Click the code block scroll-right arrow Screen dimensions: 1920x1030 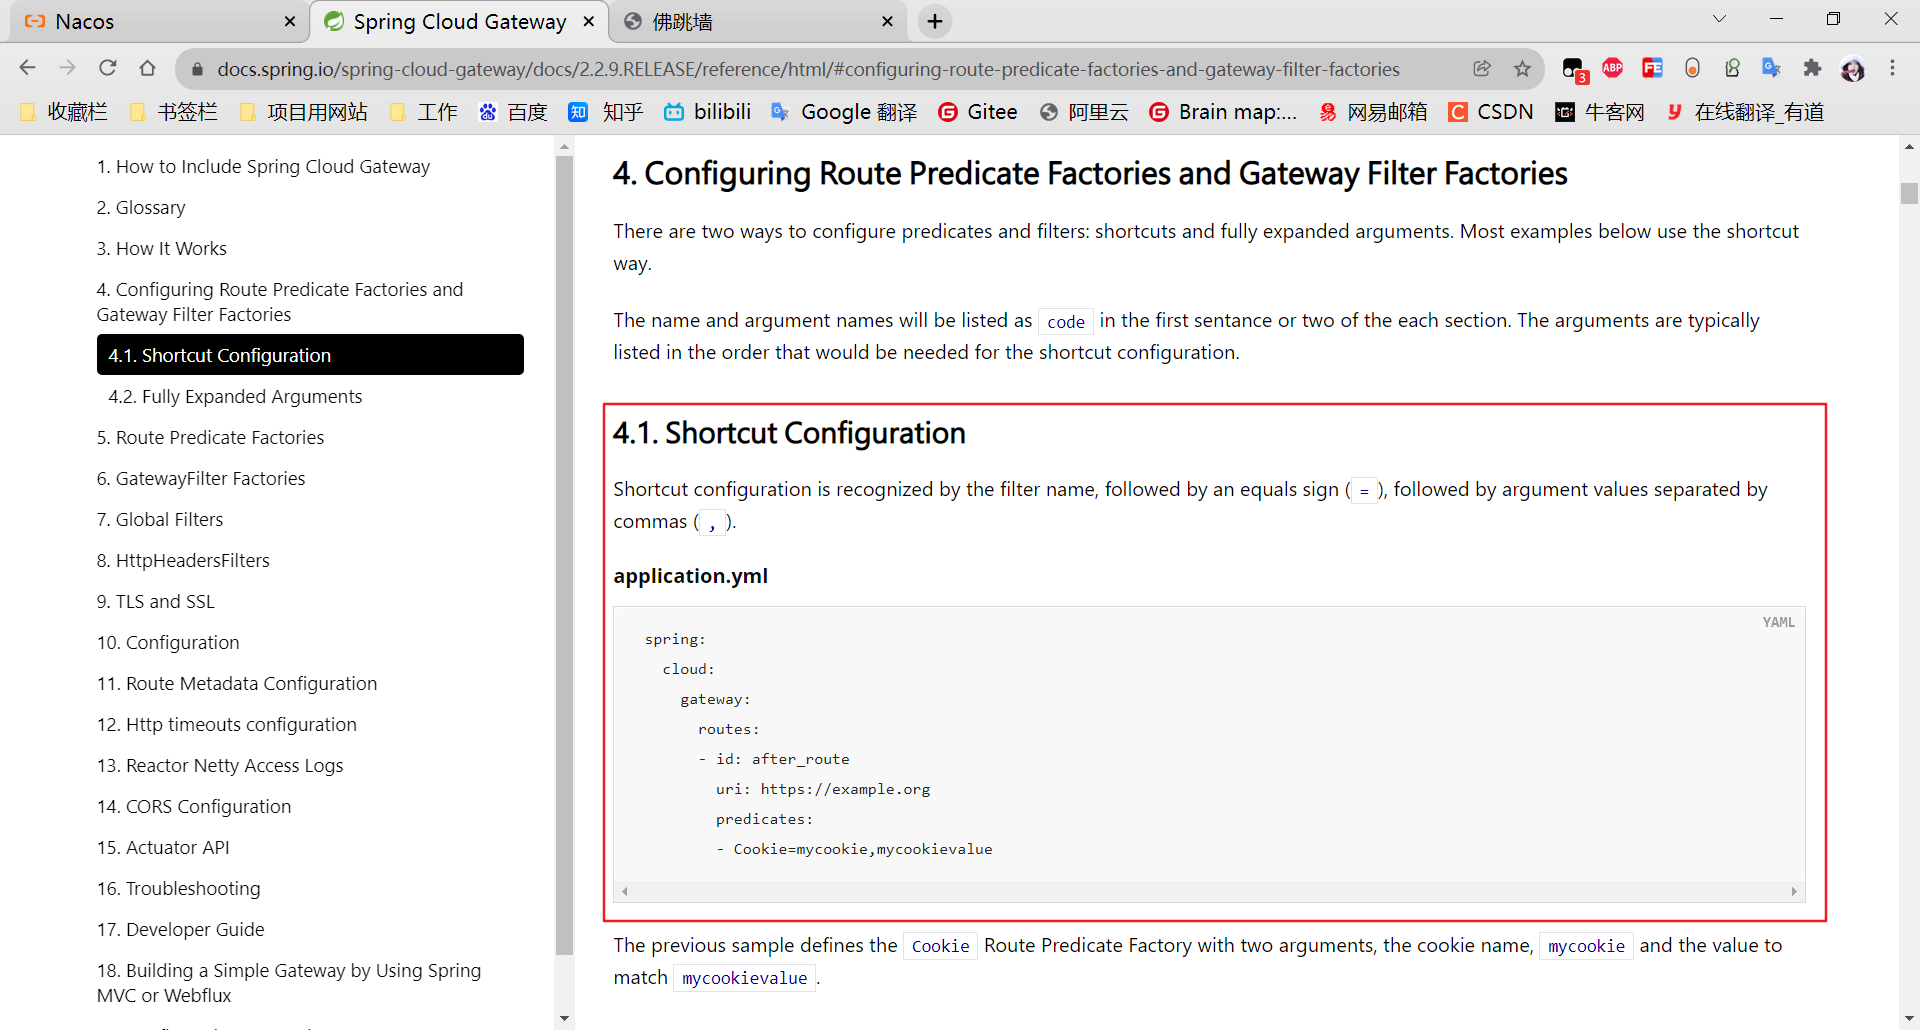tap(1794, 891)
